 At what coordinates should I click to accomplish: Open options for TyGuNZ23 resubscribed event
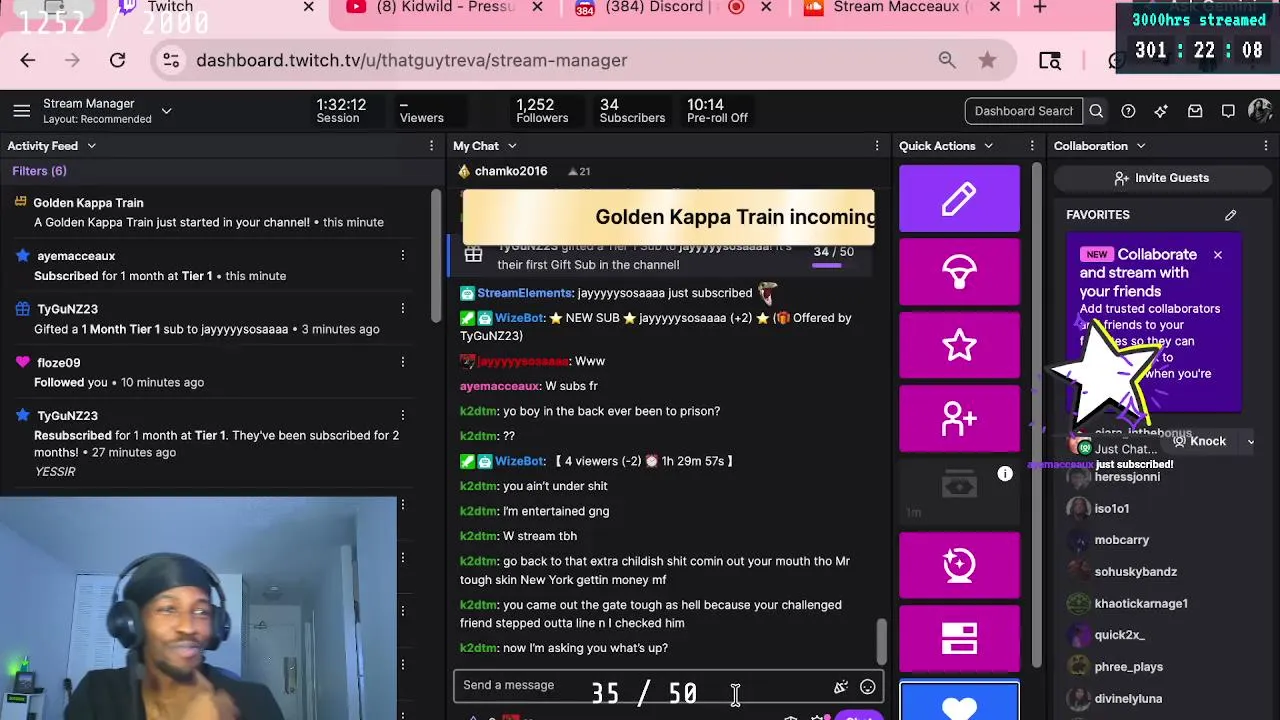(x=403, y=416)
